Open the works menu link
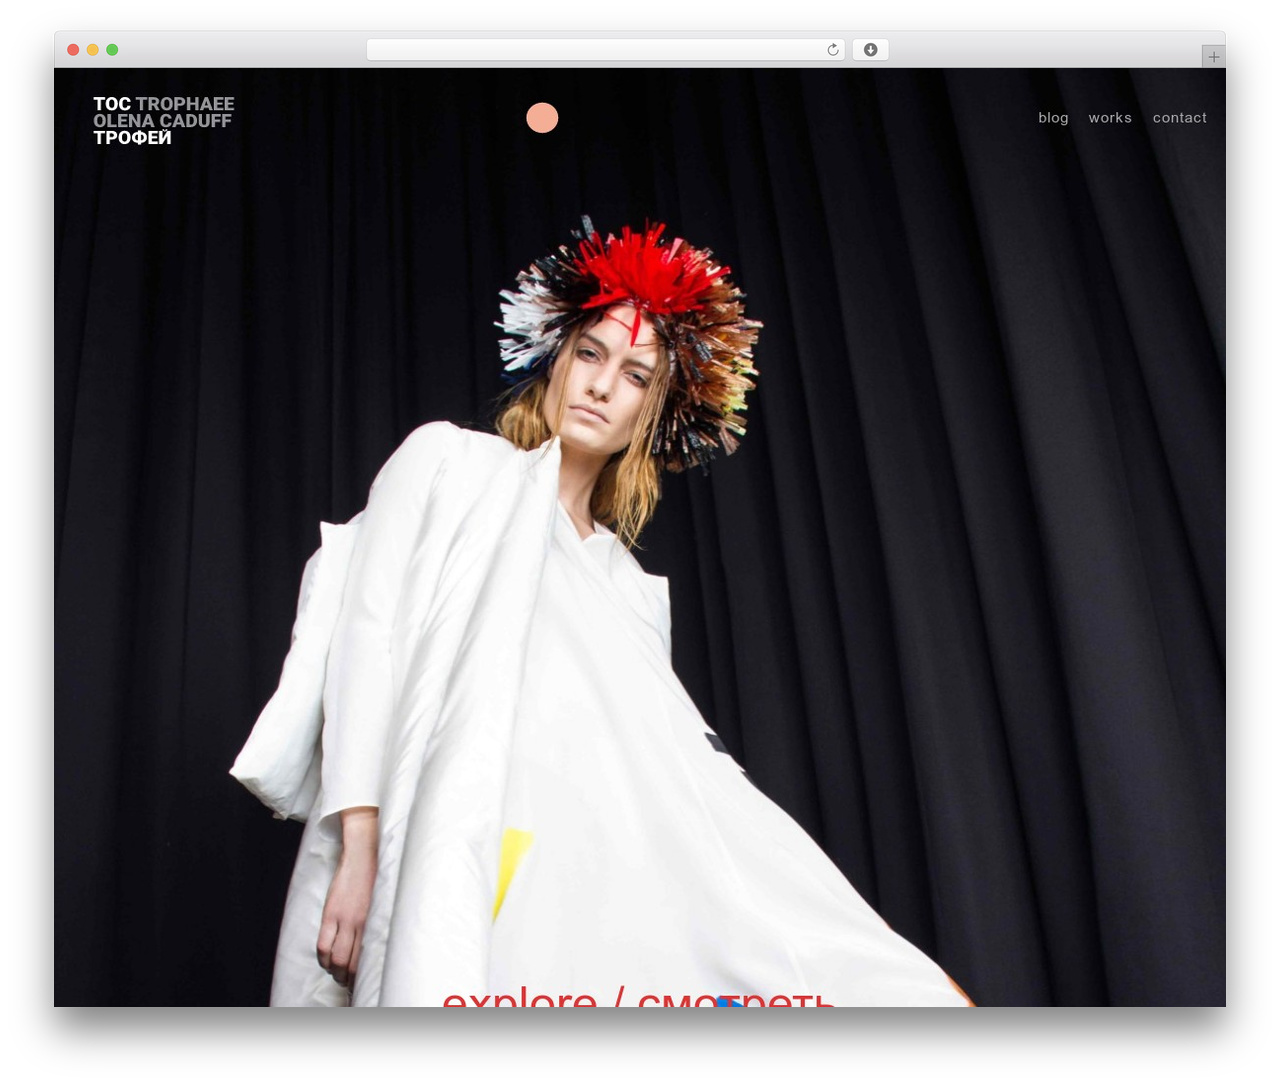 coord(1110,118)
